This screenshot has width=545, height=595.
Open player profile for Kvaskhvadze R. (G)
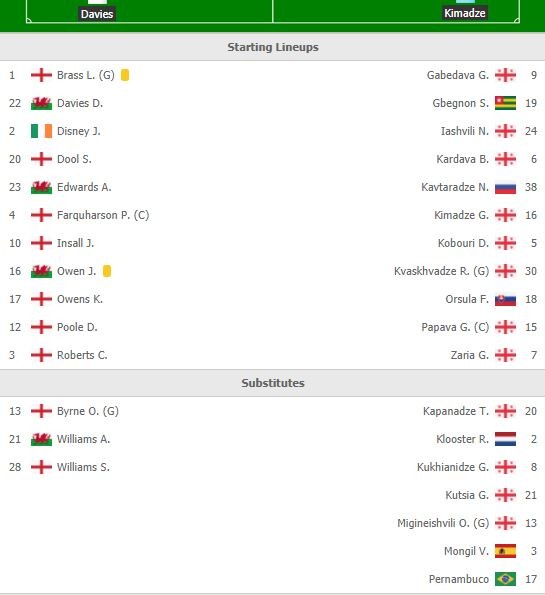click(441, 271)
